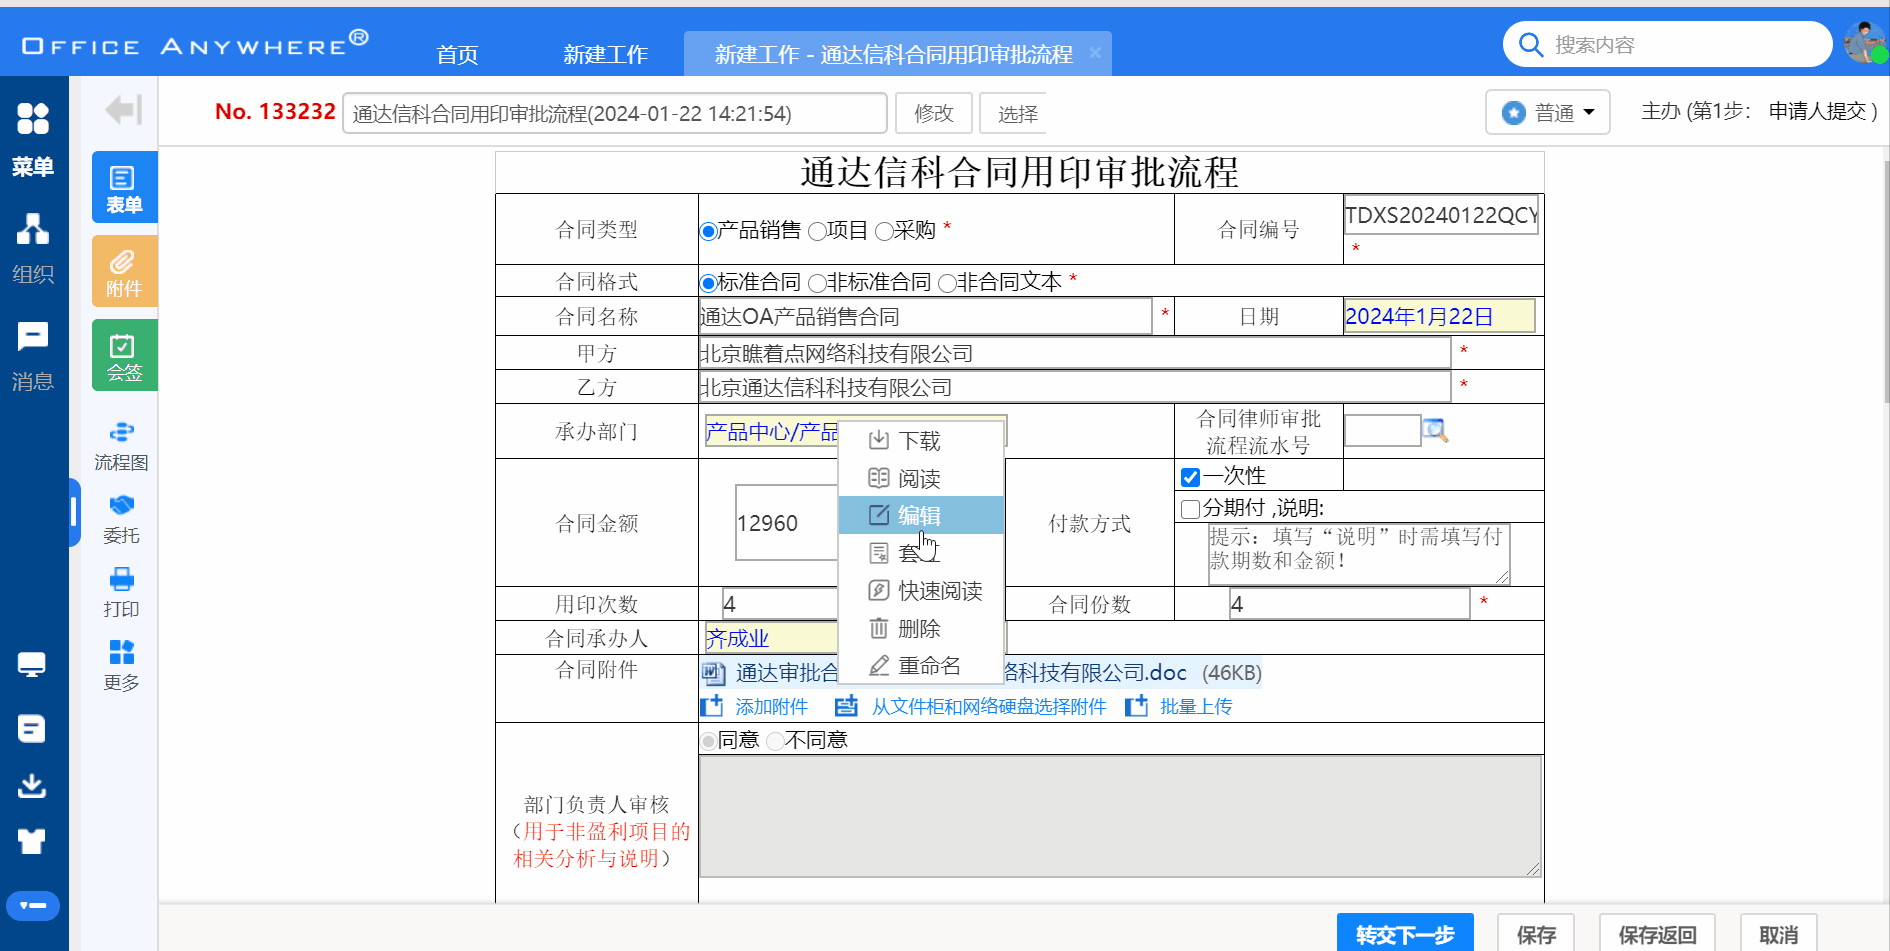Click the vertical scrollbar on right edge
This screenshot has width=1890, height=951.
coord(1885,280)
